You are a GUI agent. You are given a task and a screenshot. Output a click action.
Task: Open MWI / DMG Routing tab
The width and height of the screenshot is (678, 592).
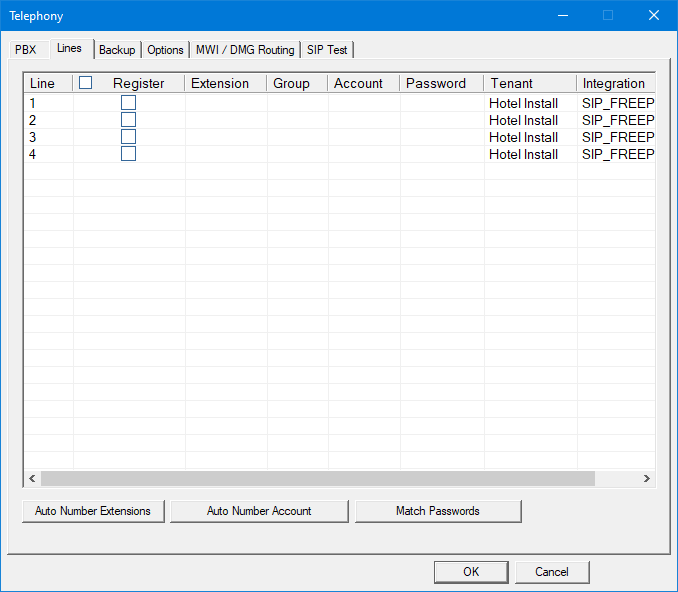click(245, 50)
